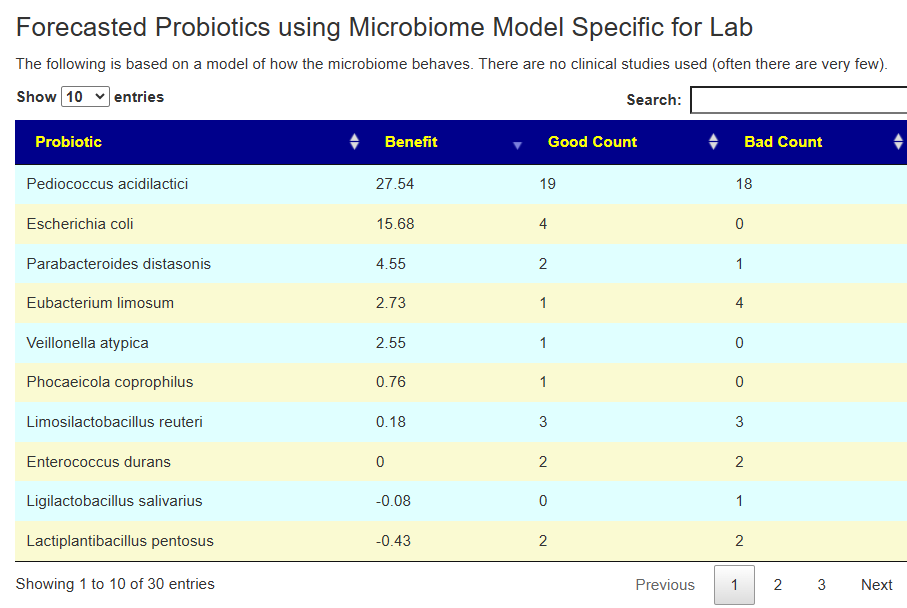Sort table by Benefit column header
The image size is (907, 608).
click(411, 142)
